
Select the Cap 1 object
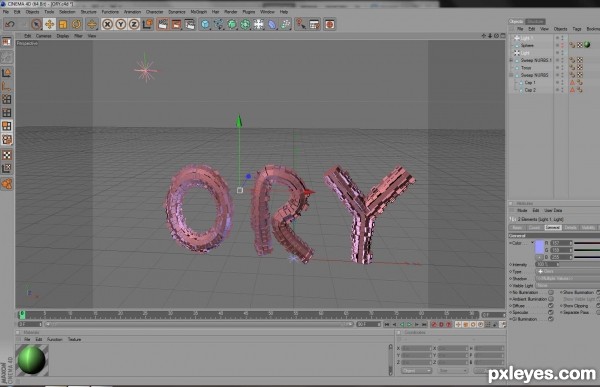pyautogui.click(x=530, y=82)
